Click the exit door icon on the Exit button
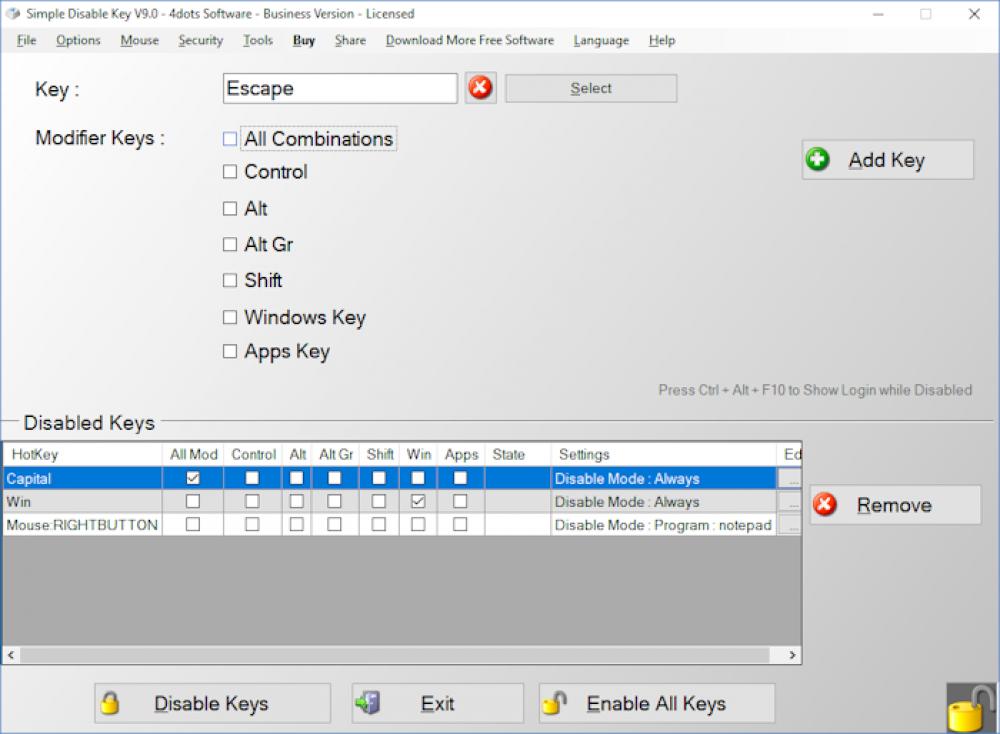 pos(369,703)
